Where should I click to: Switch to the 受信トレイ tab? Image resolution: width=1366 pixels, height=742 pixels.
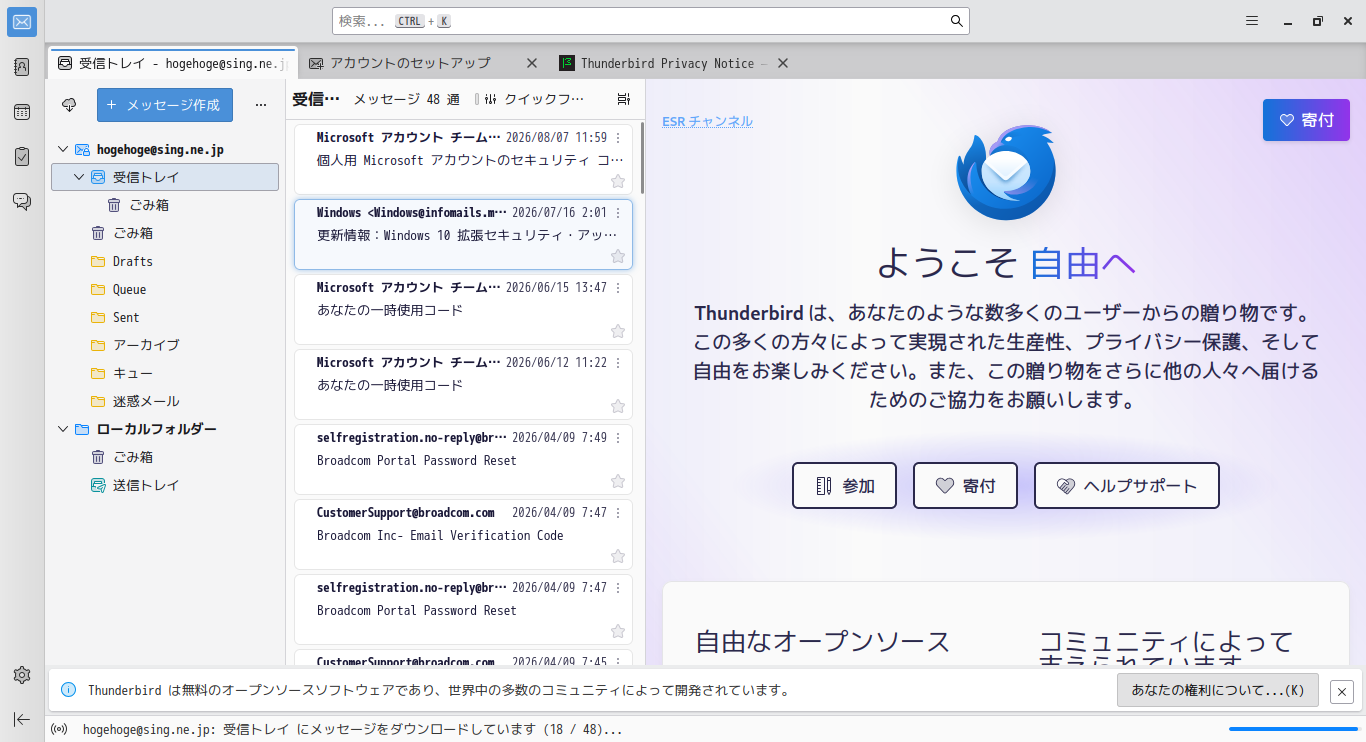[173, 63]
